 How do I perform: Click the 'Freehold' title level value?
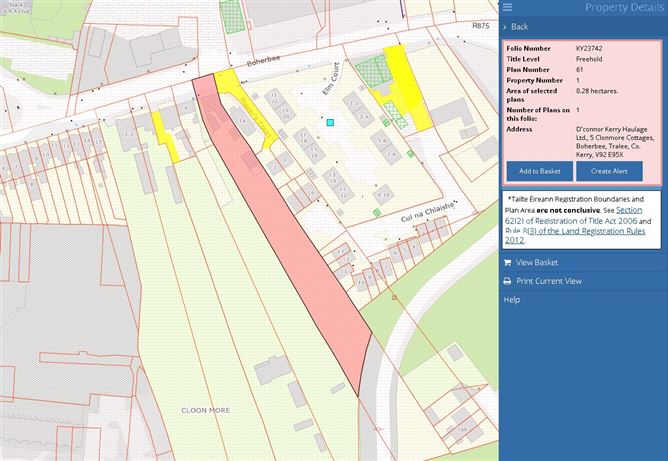[x=589, y=59]
